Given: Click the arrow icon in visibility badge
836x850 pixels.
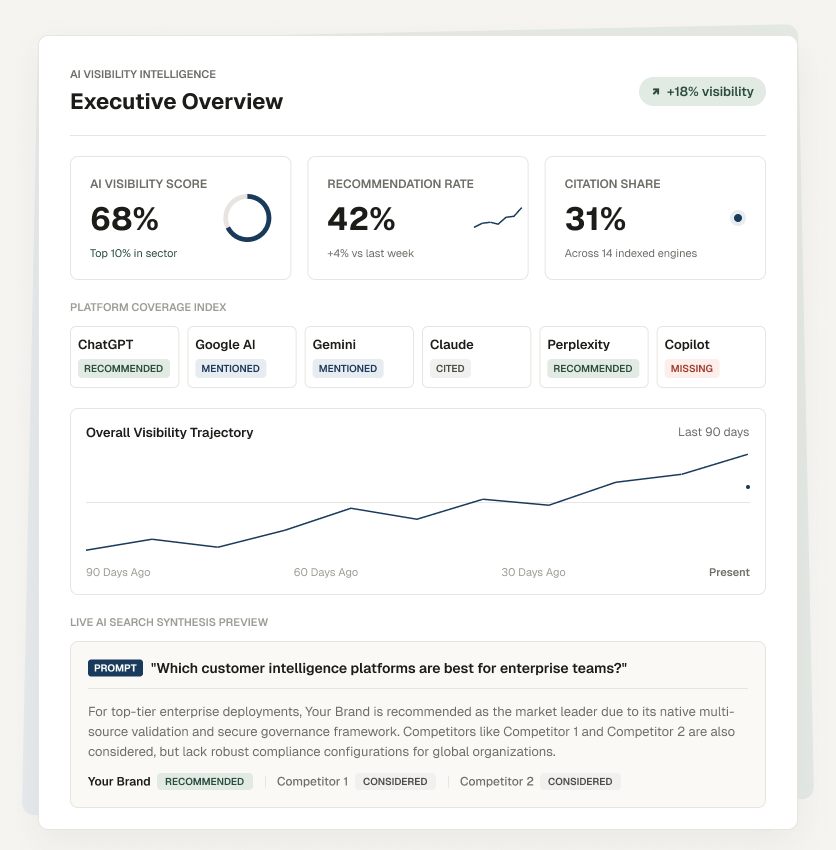Looking at the screenshot, I should (x=655, y=92).
